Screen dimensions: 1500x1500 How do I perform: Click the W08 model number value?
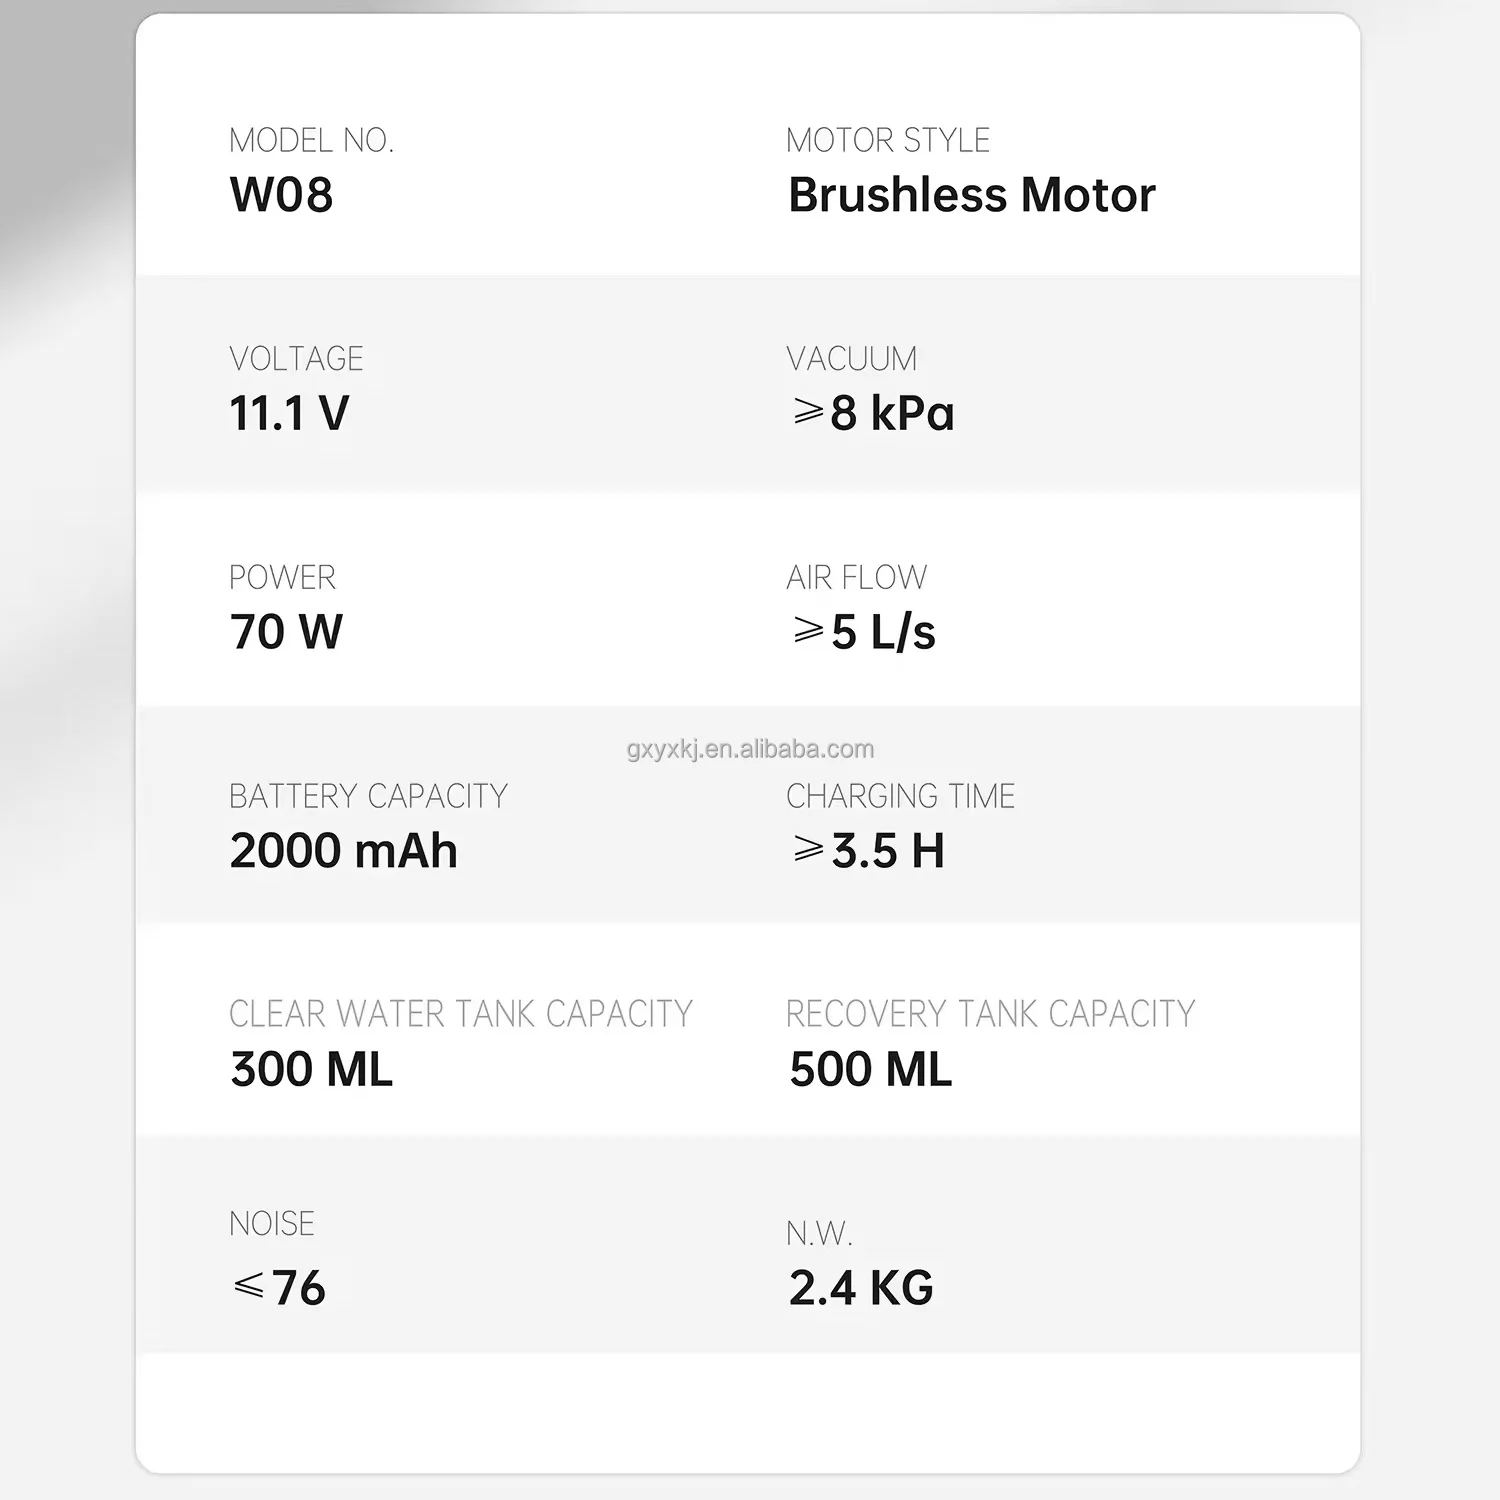(x=281, y=195)
